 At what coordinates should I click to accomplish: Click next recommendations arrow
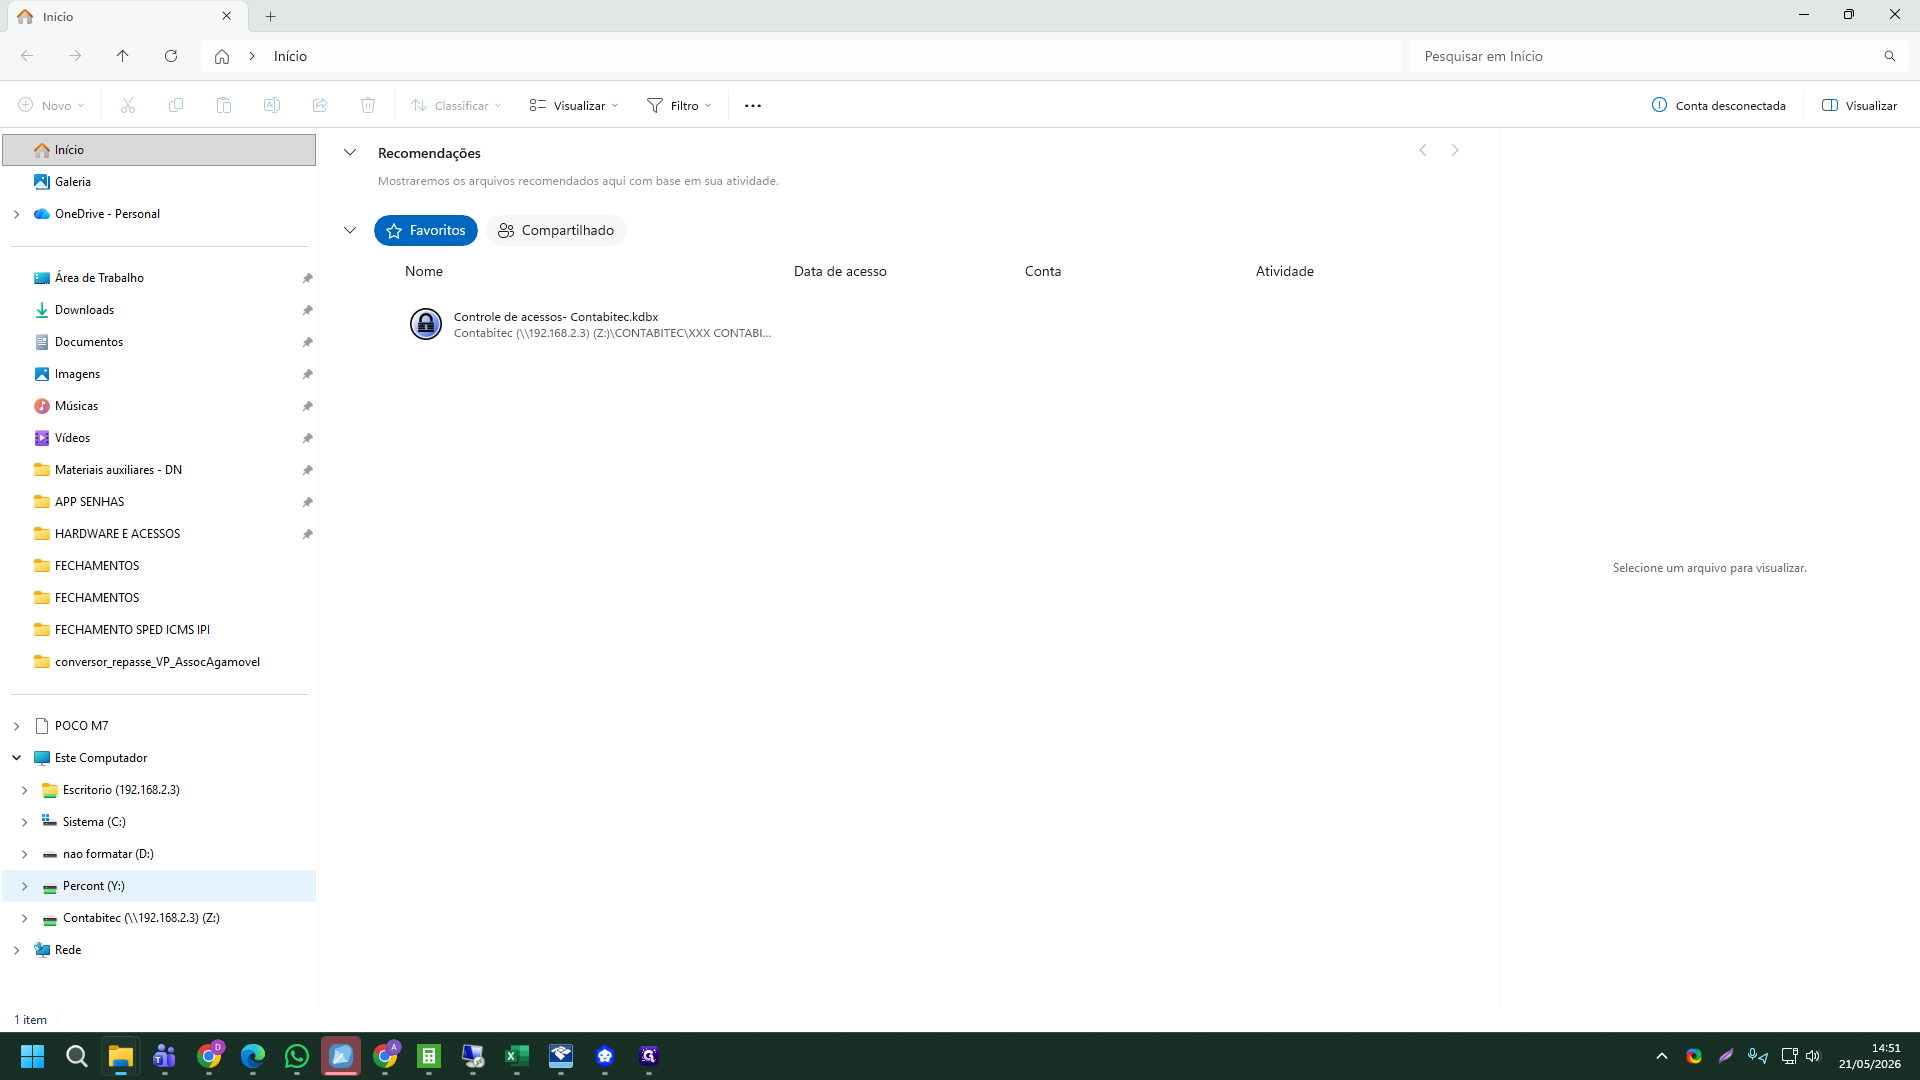click(1456, 150)
